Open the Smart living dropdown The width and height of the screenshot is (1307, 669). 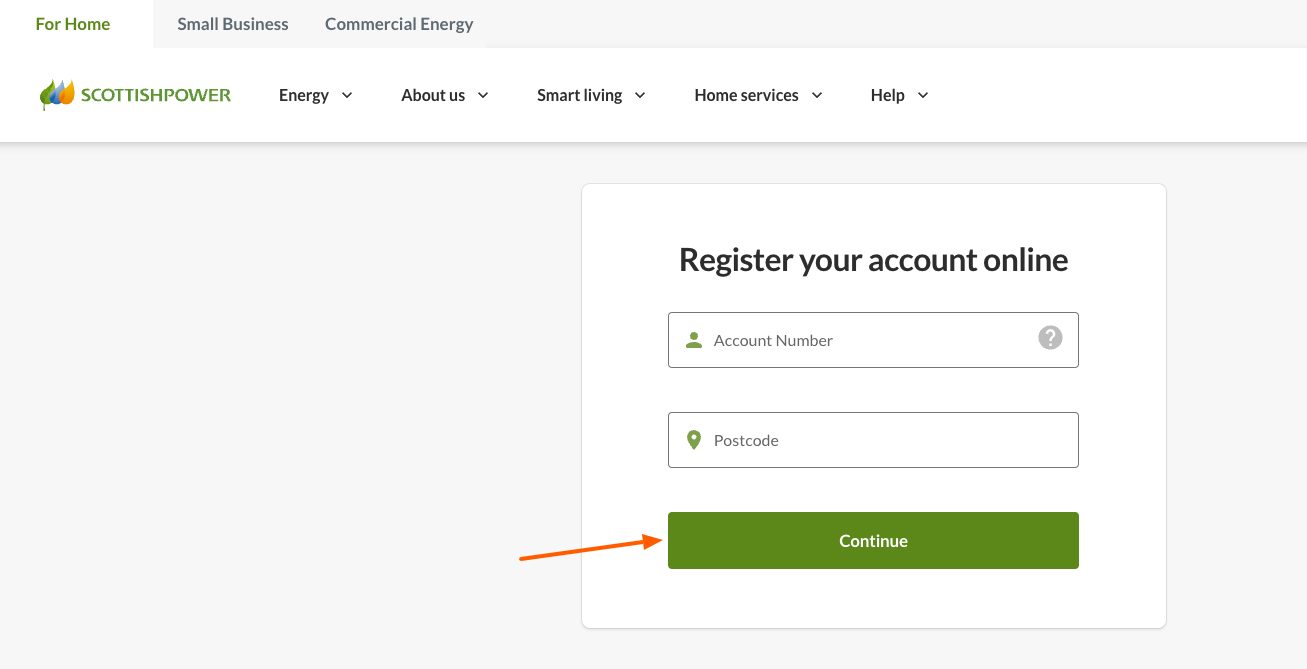[580, 95]
